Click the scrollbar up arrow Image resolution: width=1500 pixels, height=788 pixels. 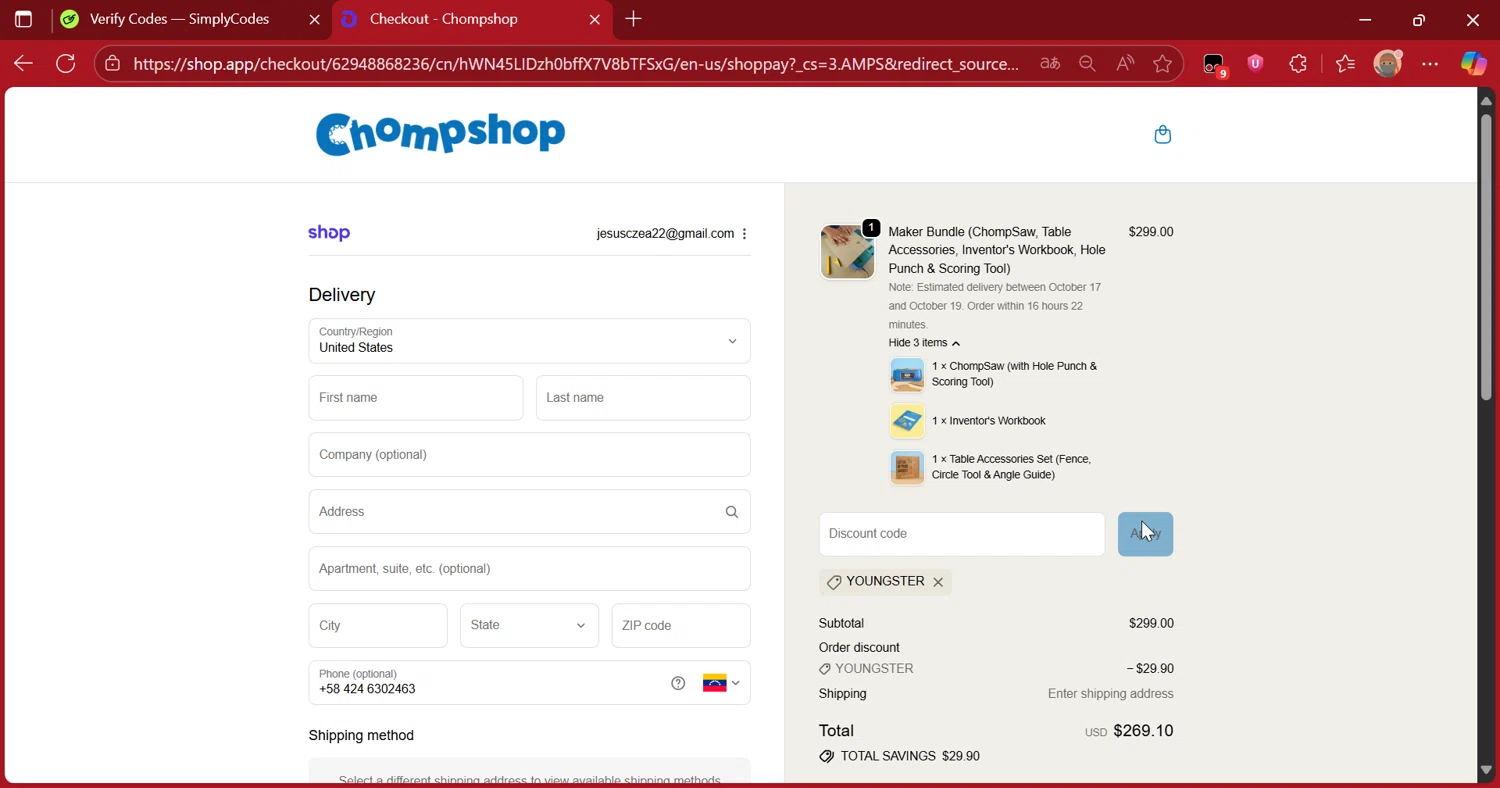pos(1486,100)
